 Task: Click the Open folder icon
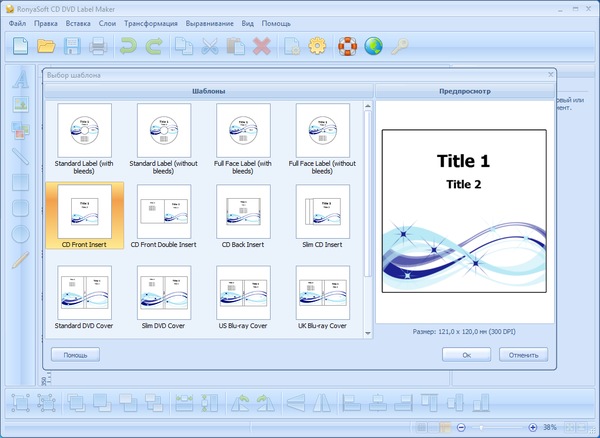click(x=46, y=45)
